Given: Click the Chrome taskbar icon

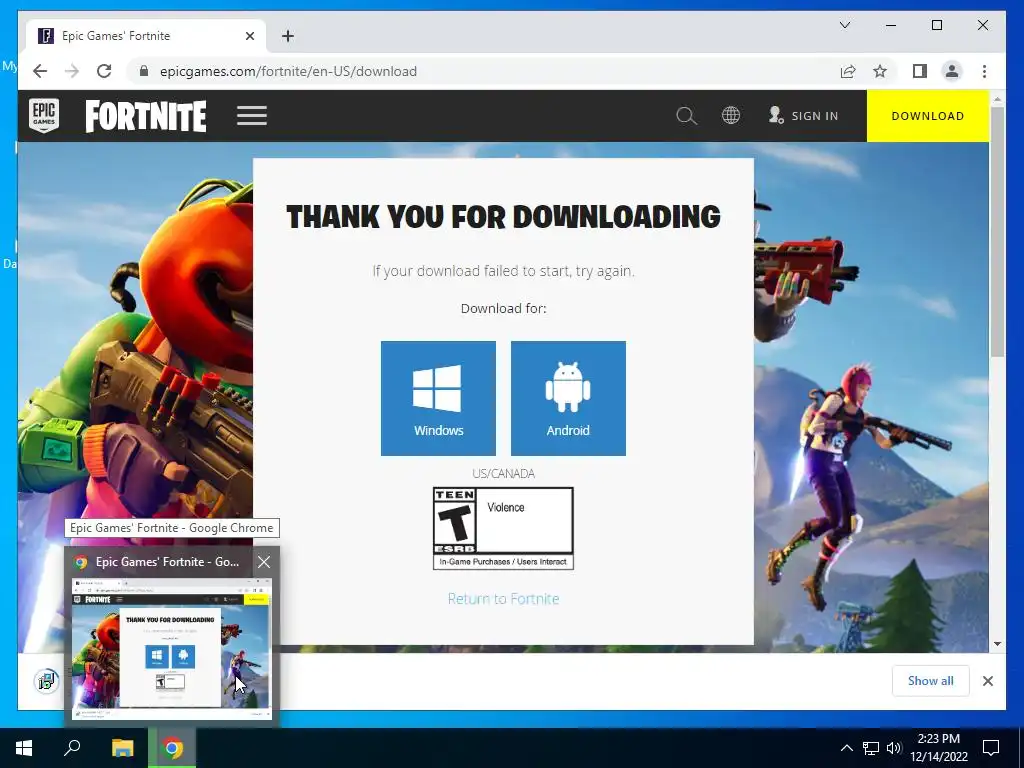Looking at the screenshot, I should click(x=172, y=748).
